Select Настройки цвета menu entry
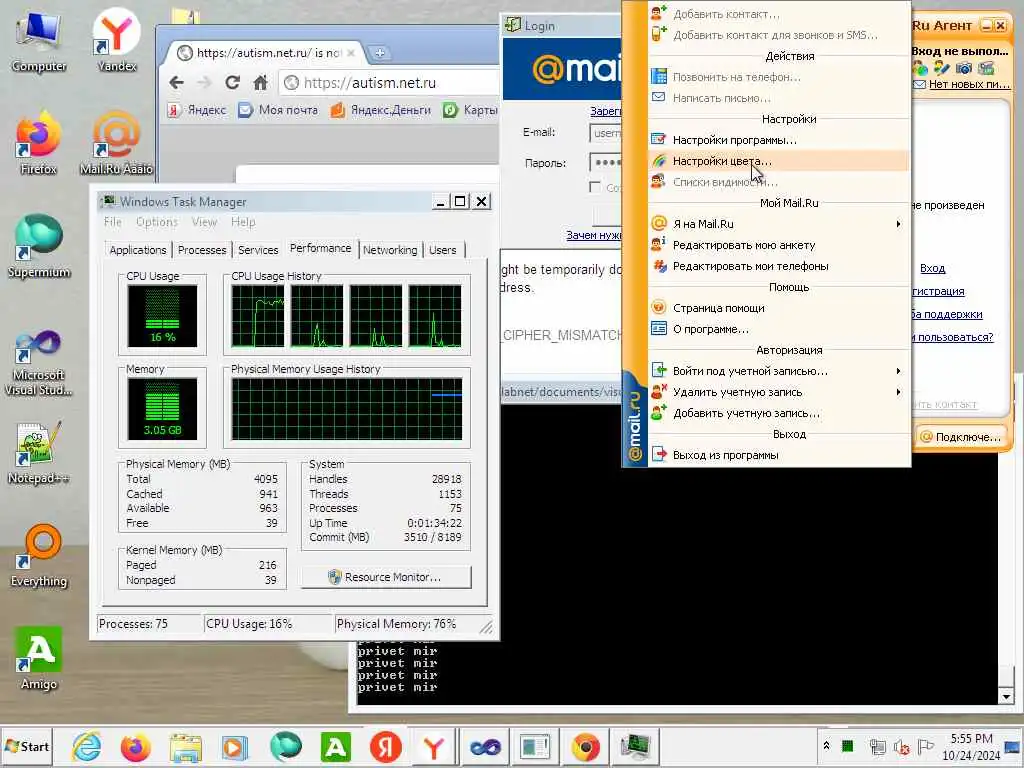This screenshot has width=1024, height=768. (778, 161)
